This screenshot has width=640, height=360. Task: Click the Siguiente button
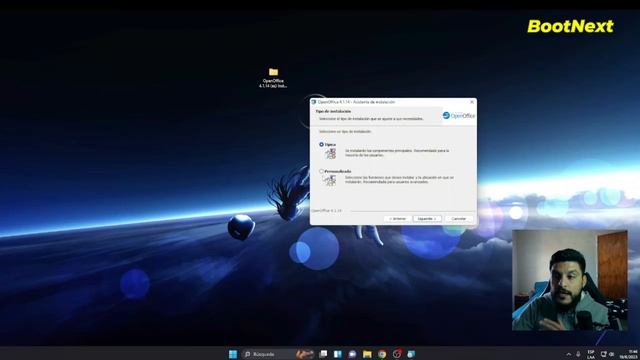pyautogui.click(x=427, y=219)
